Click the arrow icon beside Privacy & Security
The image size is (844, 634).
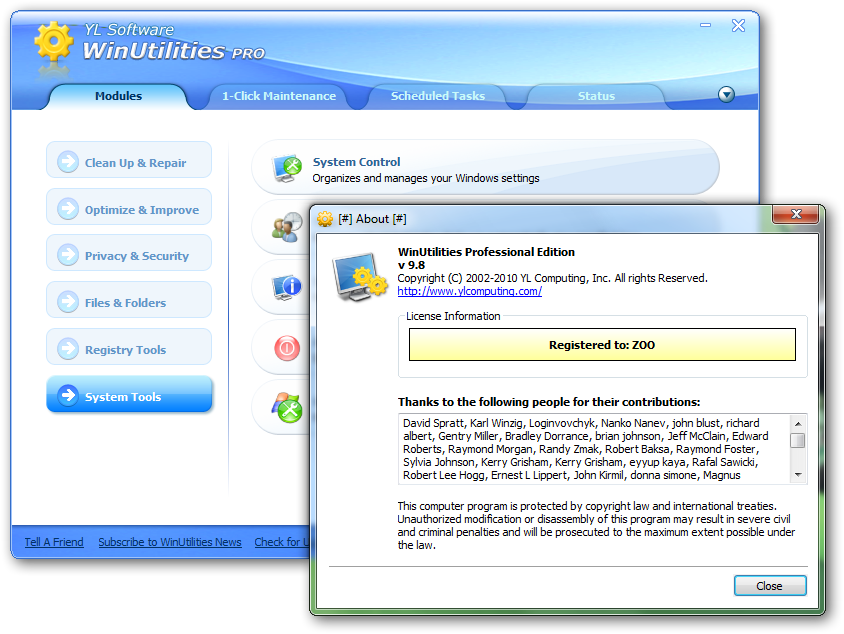(68, 255)
